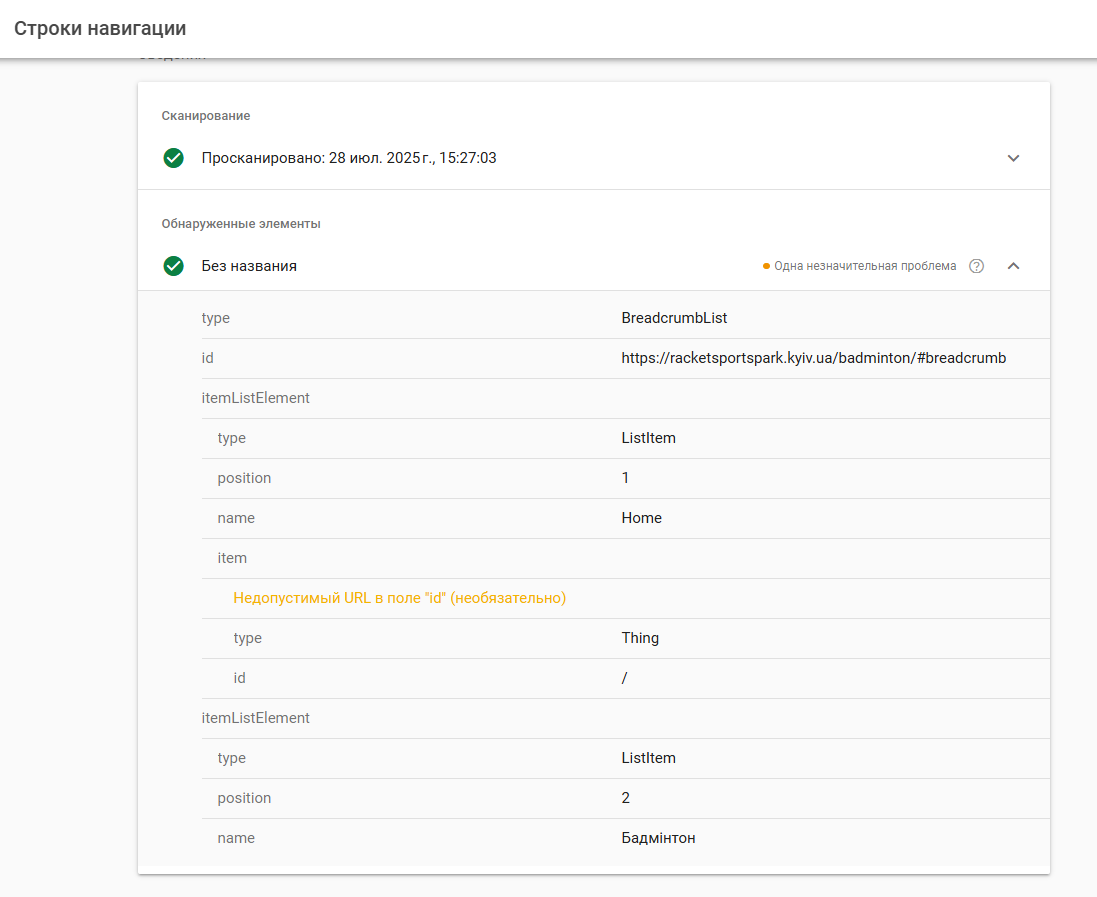This screenshot has height=897, width=1097.
Task: Click the 'Строки навигации' page heading
Action: (100, 29)
